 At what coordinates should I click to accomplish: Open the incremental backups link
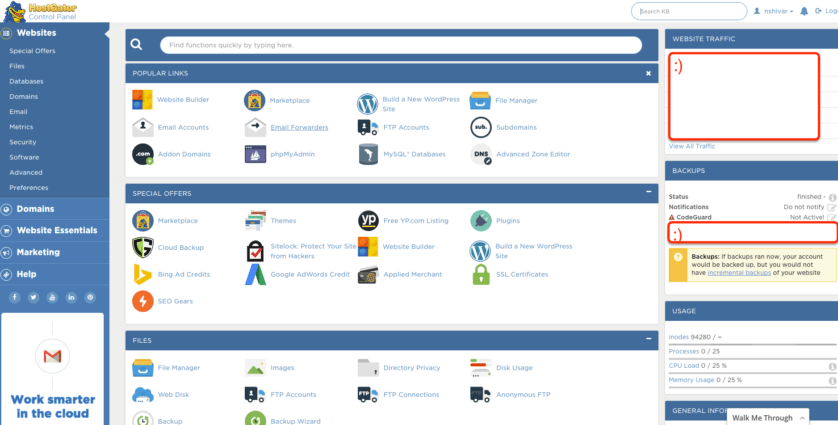coord(739,273)
